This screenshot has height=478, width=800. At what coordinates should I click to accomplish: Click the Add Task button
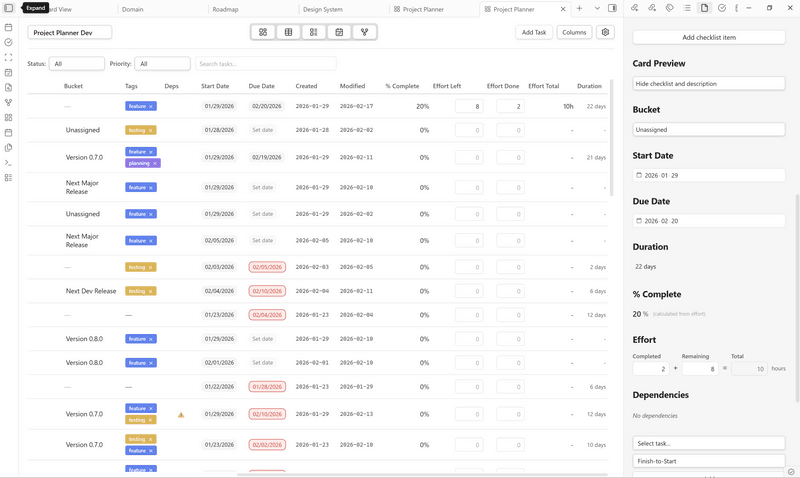(x=534, y=32)
